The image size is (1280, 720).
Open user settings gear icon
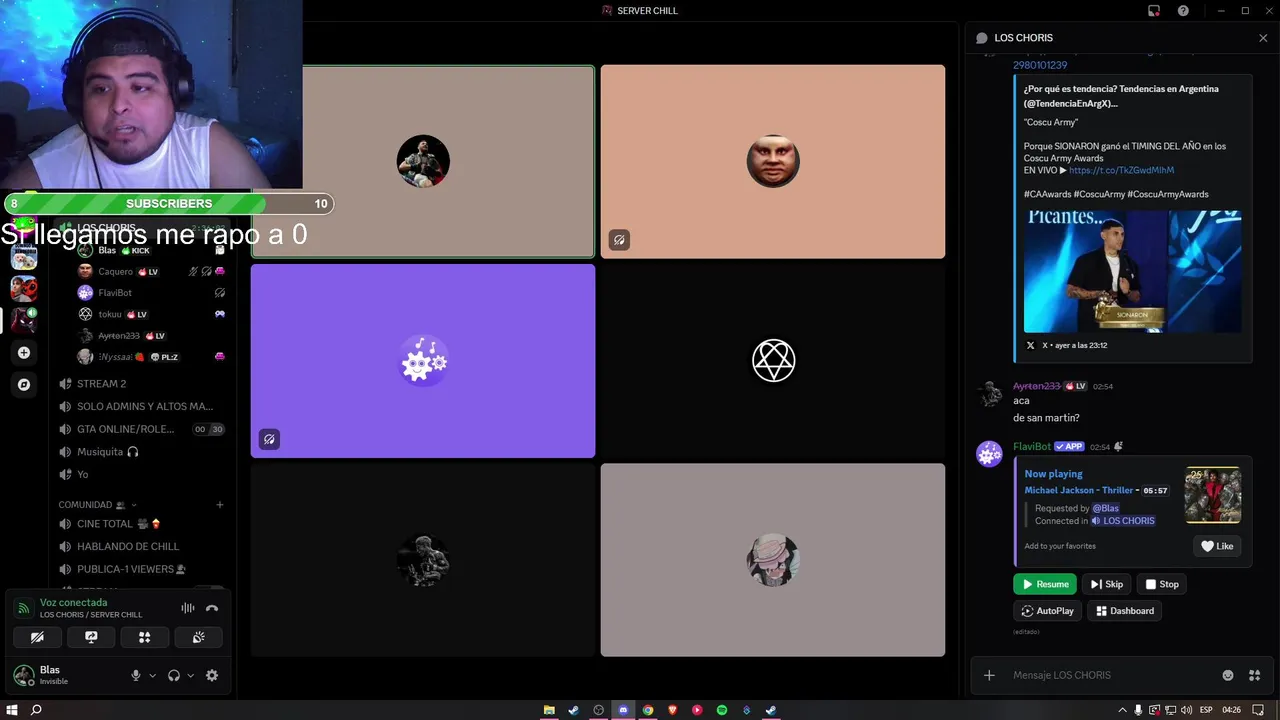(x=212, y=675)
